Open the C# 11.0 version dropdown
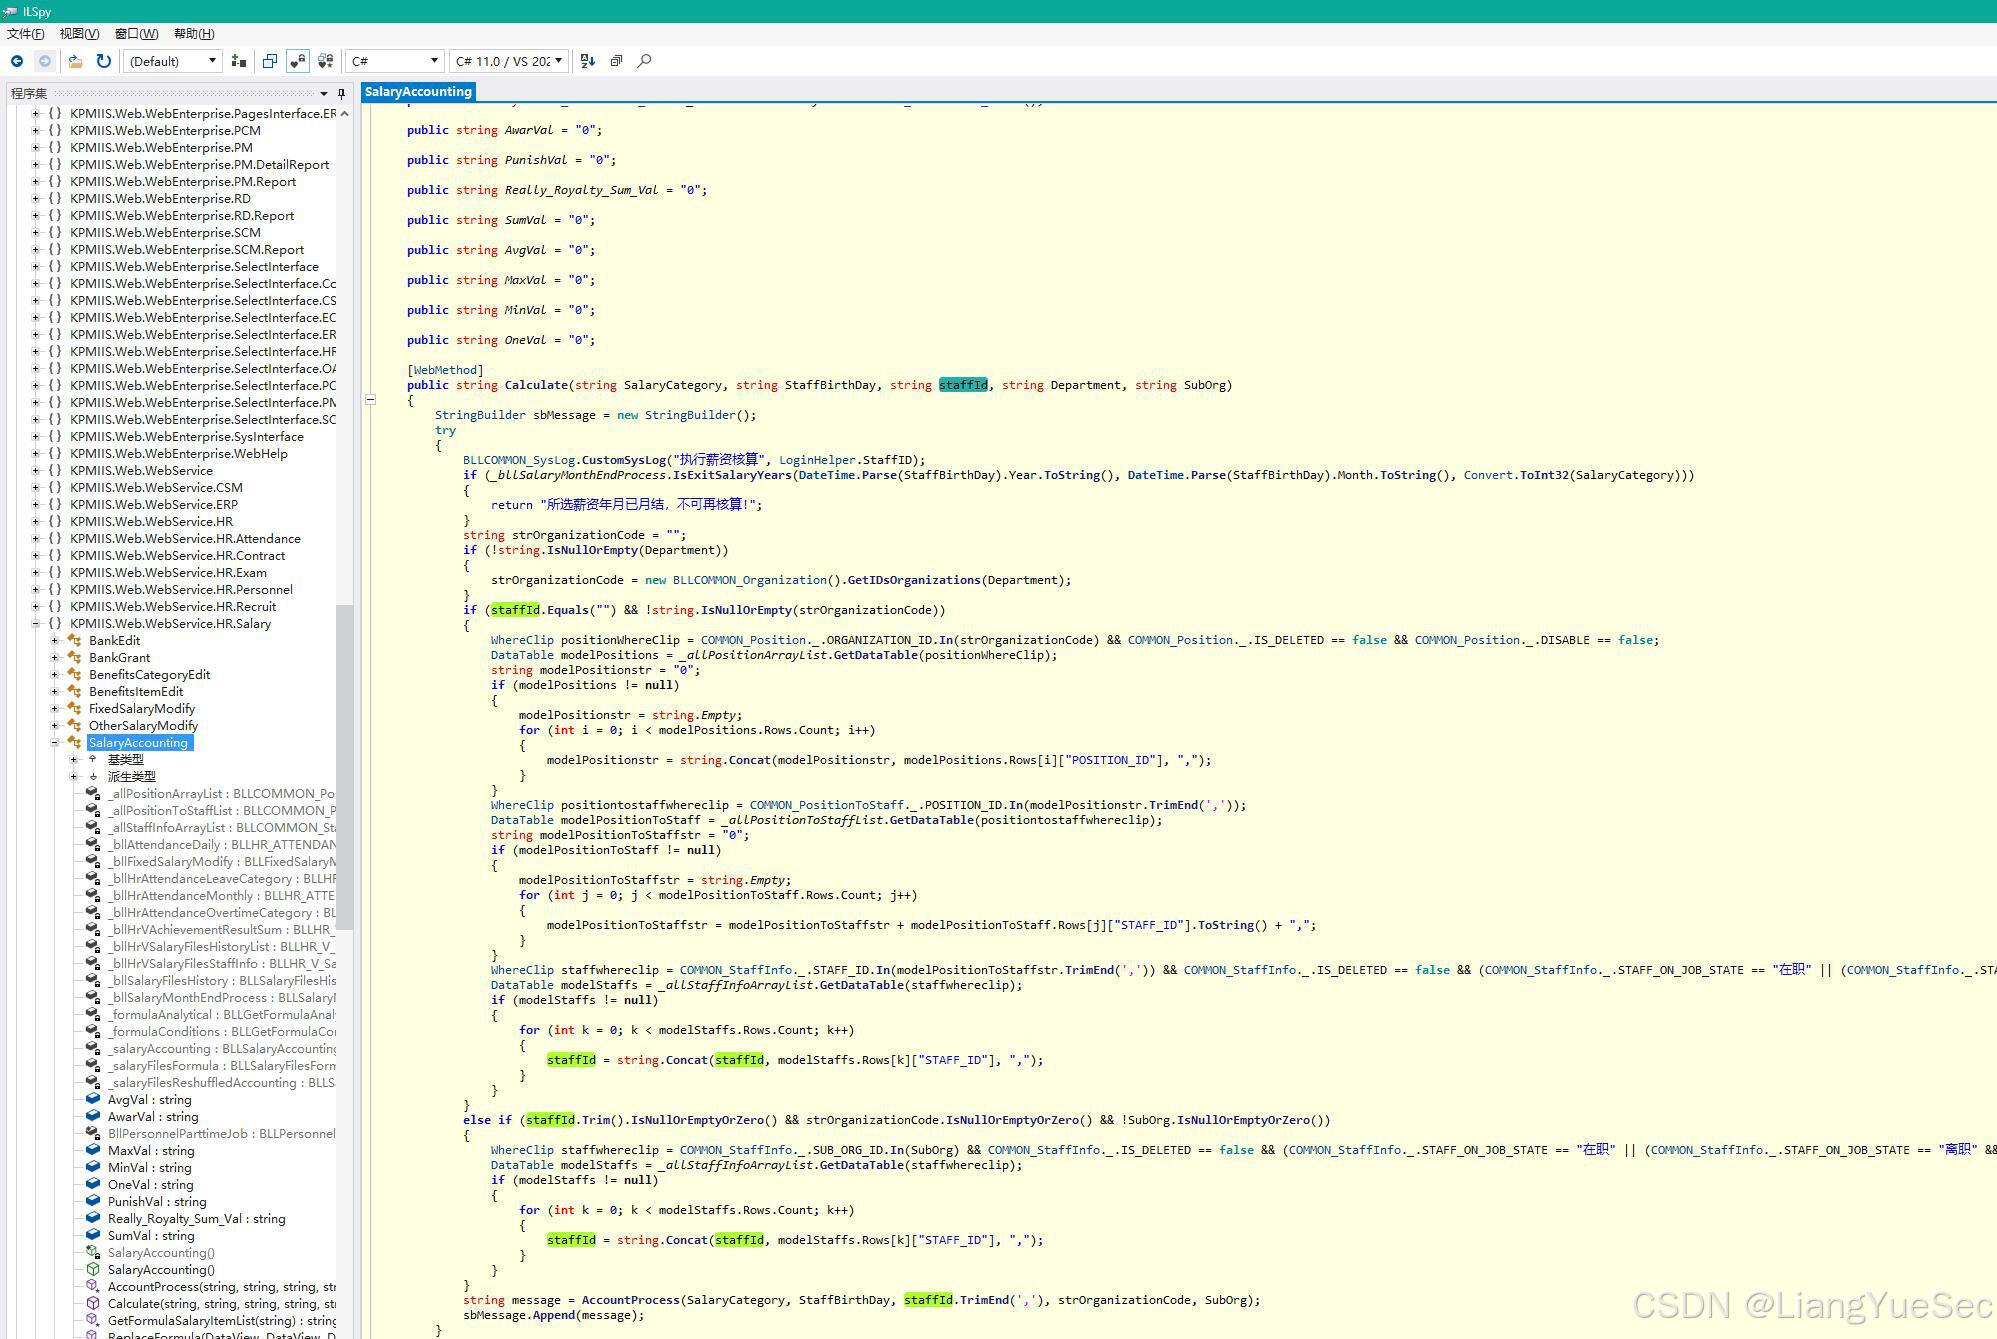This screenshot has height=1339, width=1997. 508,61
